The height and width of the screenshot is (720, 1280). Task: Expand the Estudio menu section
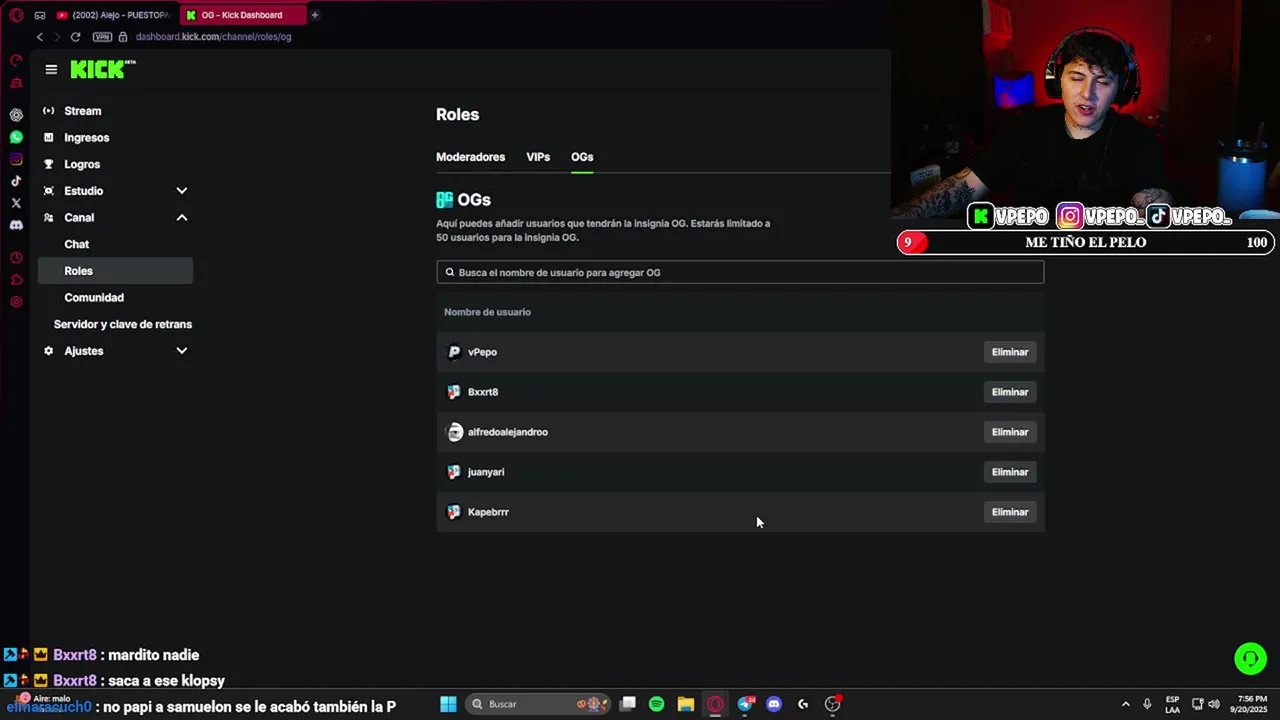(182, 191)
